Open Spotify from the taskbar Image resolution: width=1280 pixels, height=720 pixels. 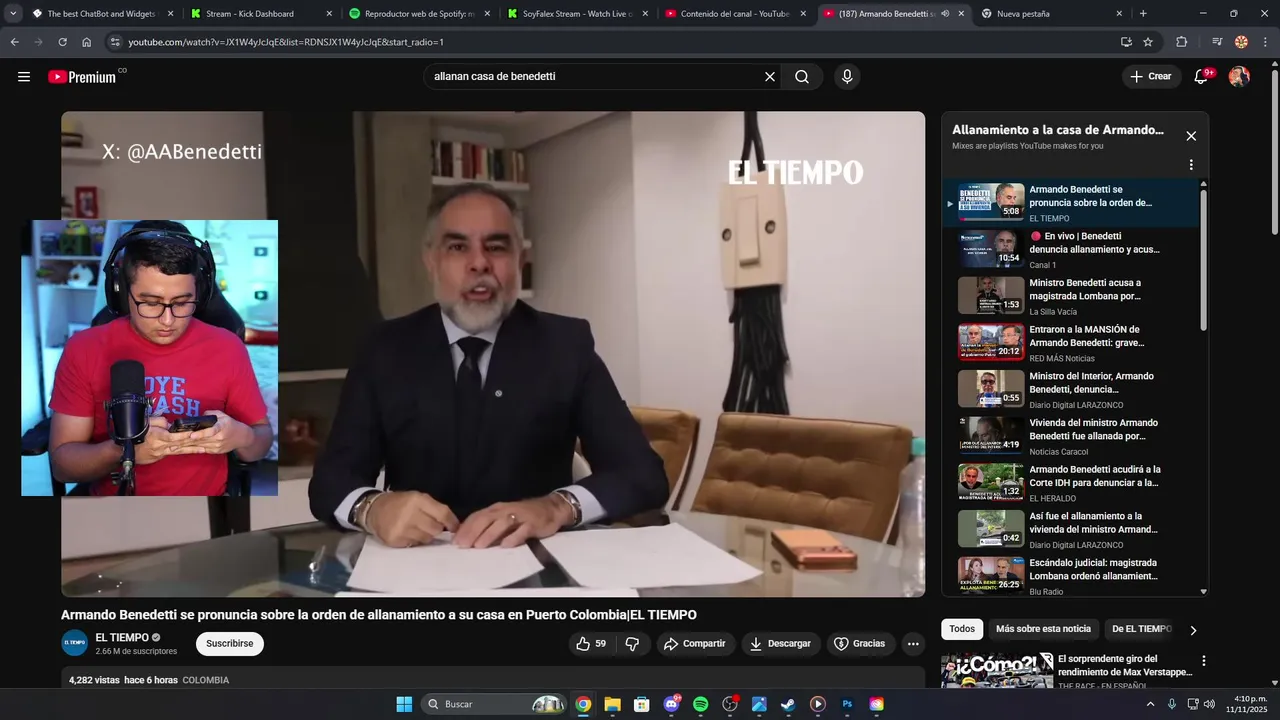tap(701, 704)
